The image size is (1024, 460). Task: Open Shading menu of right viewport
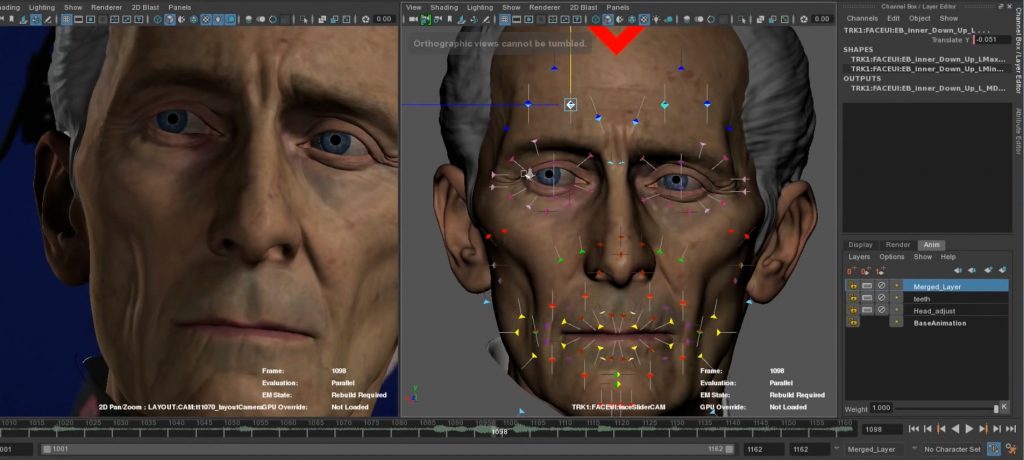[443, 7]
